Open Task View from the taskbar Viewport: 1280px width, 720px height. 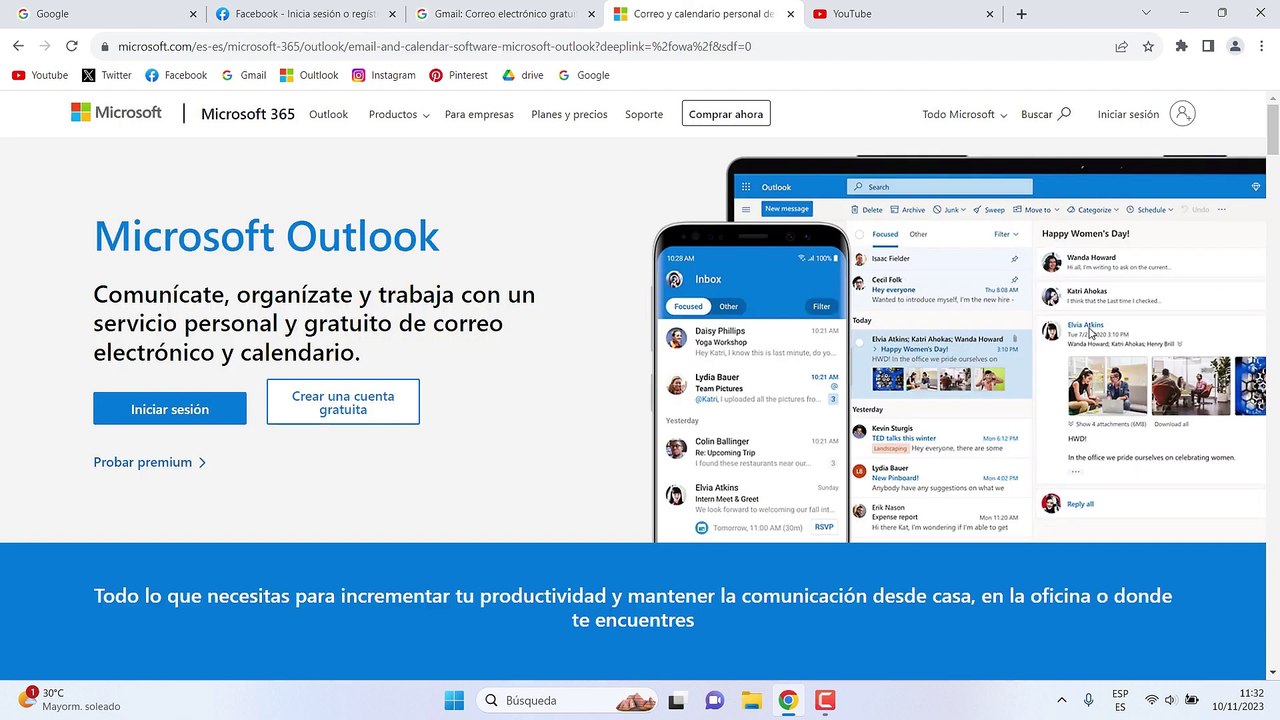677,700
